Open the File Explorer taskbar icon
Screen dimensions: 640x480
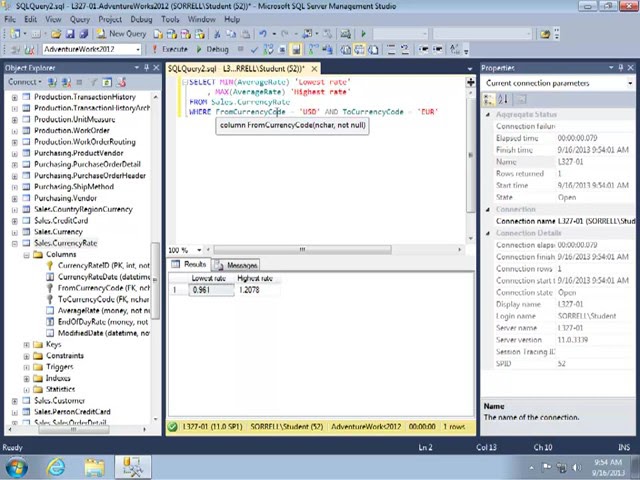94,467
